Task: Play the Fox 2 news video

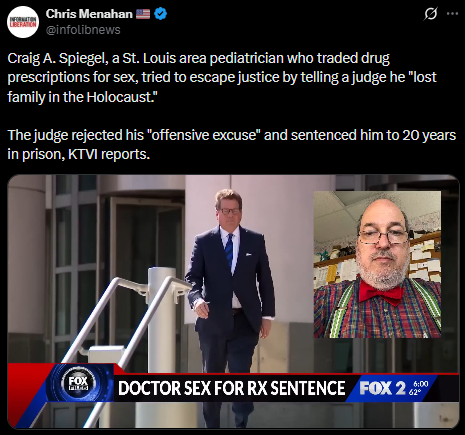Action: 233,301
